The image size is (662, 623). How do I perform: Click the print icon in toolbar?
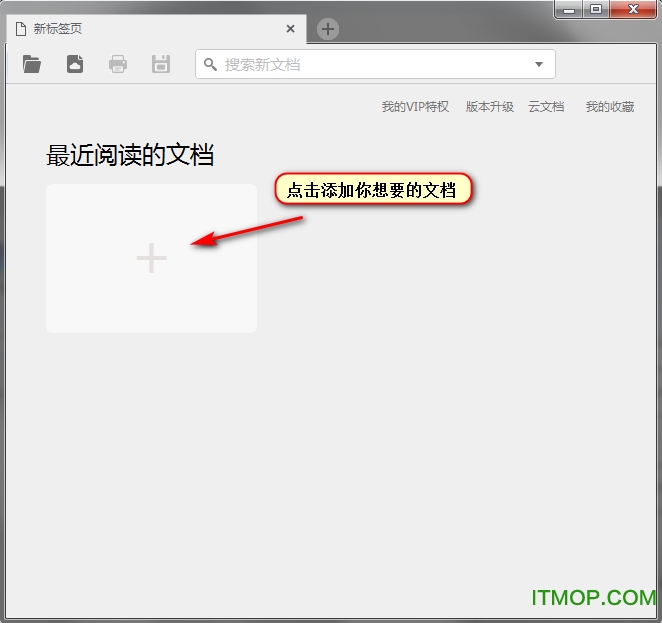click(118, 64)
